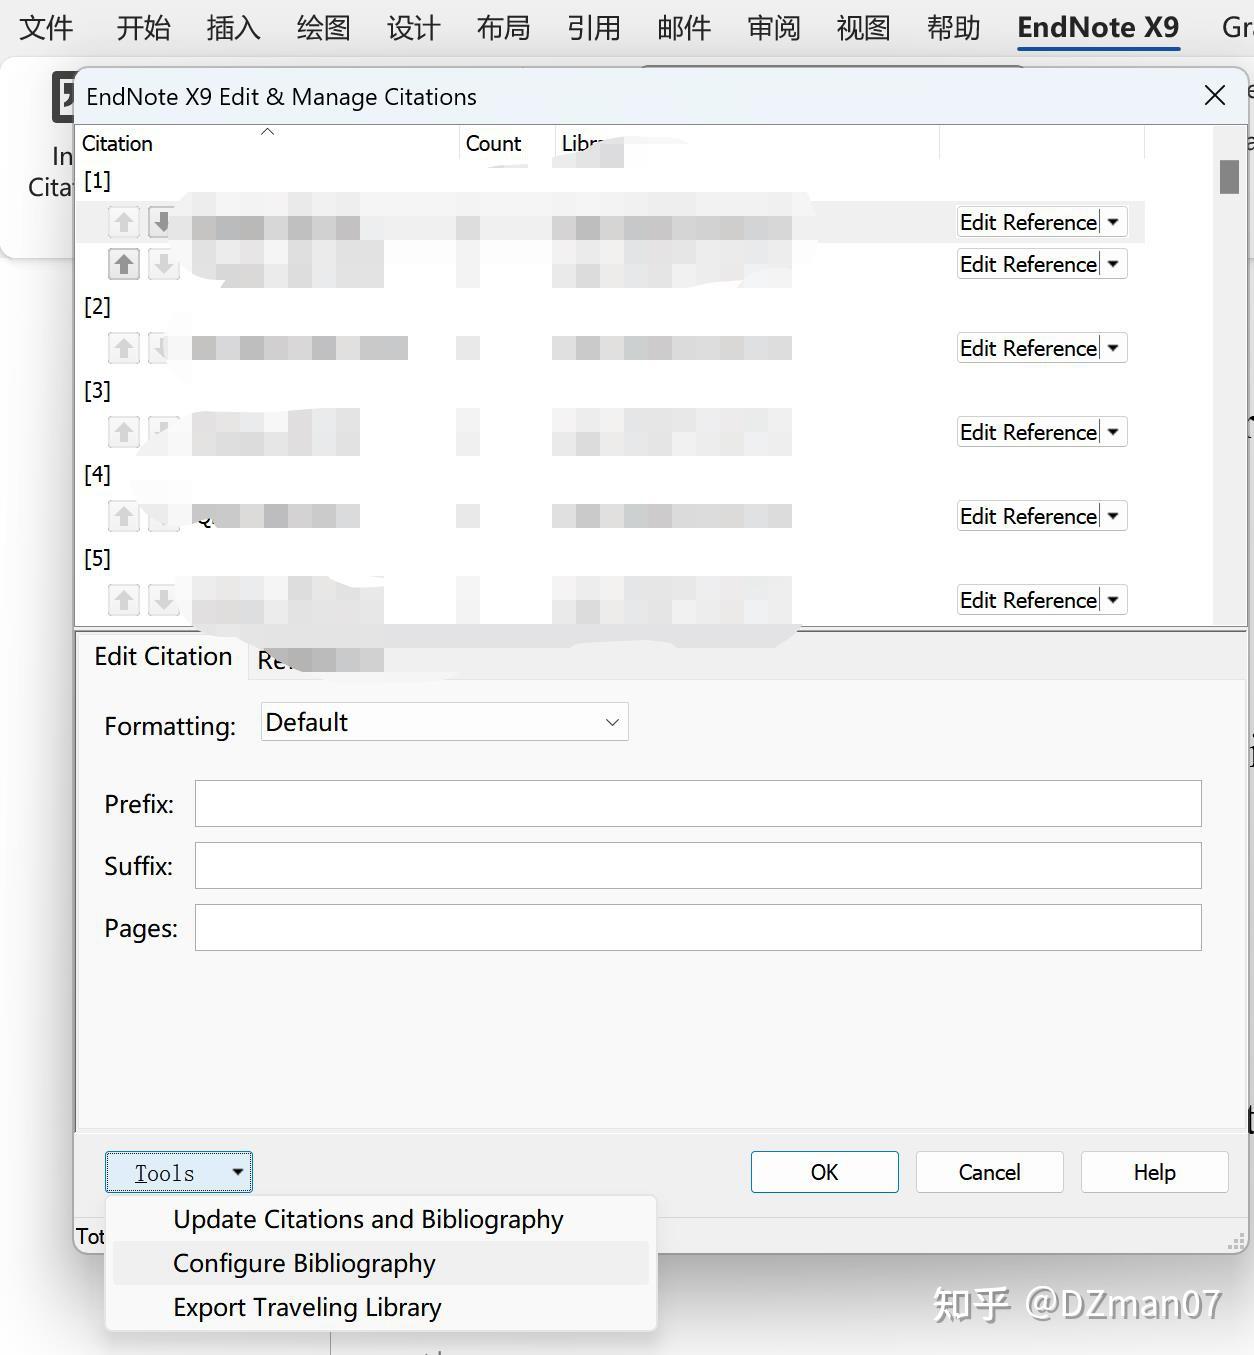Confirm with the OK button
The height and width of the screenshot is (1355, 1254).
[x=824, y=1172]
